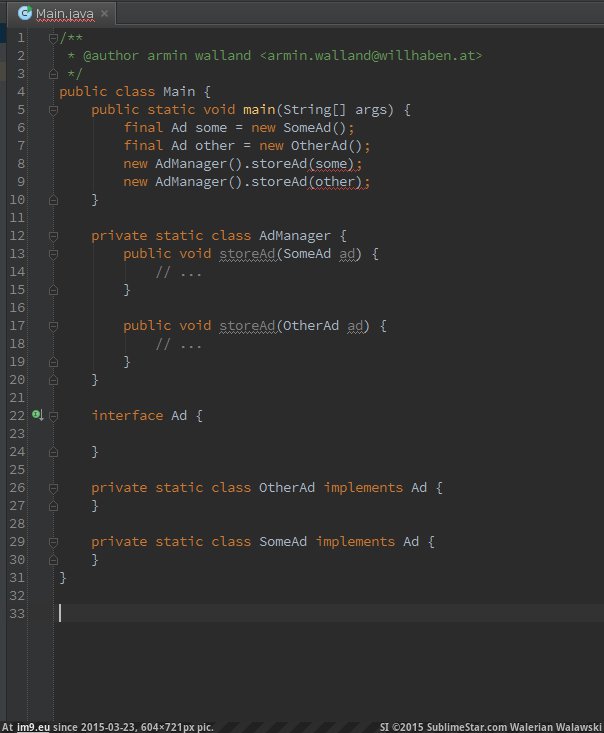Click the AdManager class name declaration
The height and width of the screenshot is (733, 604).
[x=294, y=235]
